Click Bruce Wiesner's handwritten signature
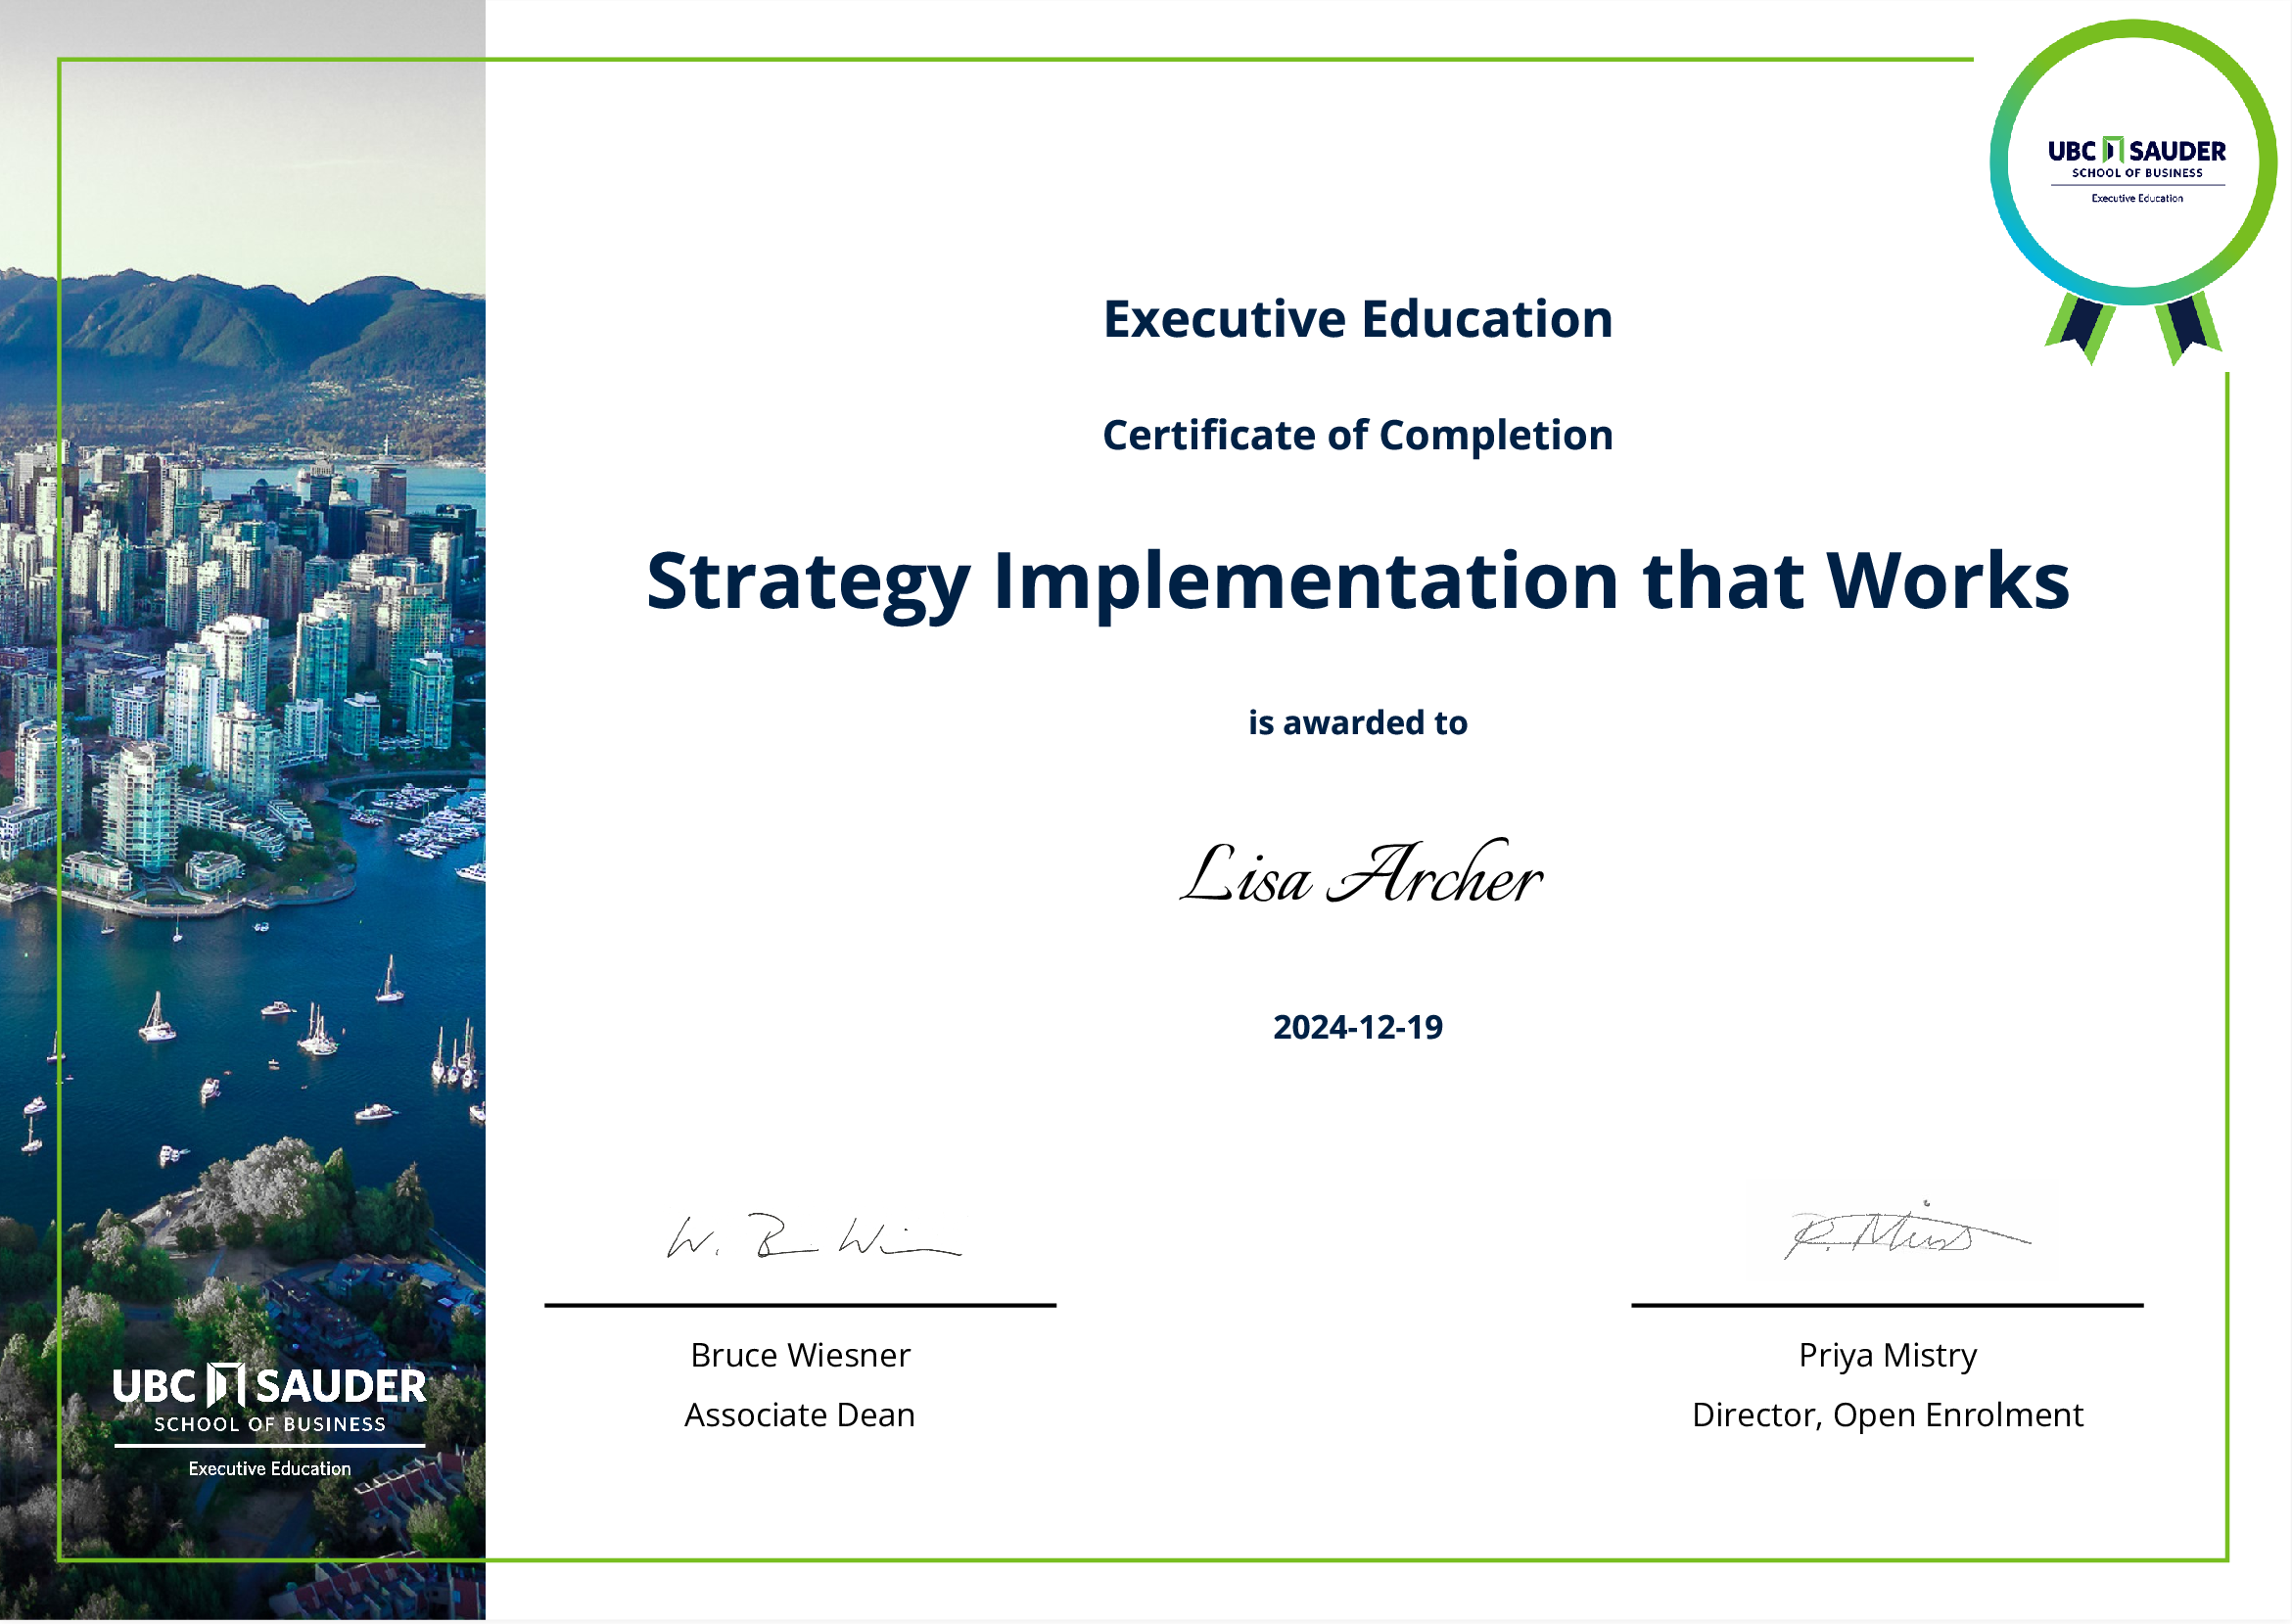The height and width of the screenshot is (1624, 2292). coord(812,1238)
